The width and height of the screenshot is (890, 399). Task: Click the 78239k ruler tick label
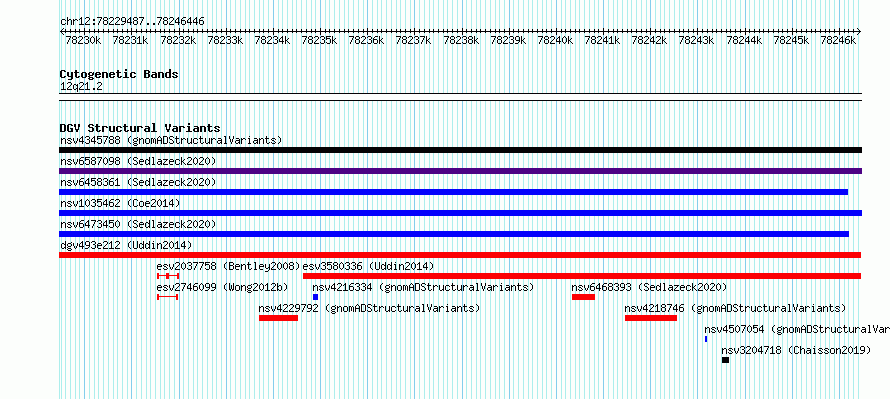509,40
